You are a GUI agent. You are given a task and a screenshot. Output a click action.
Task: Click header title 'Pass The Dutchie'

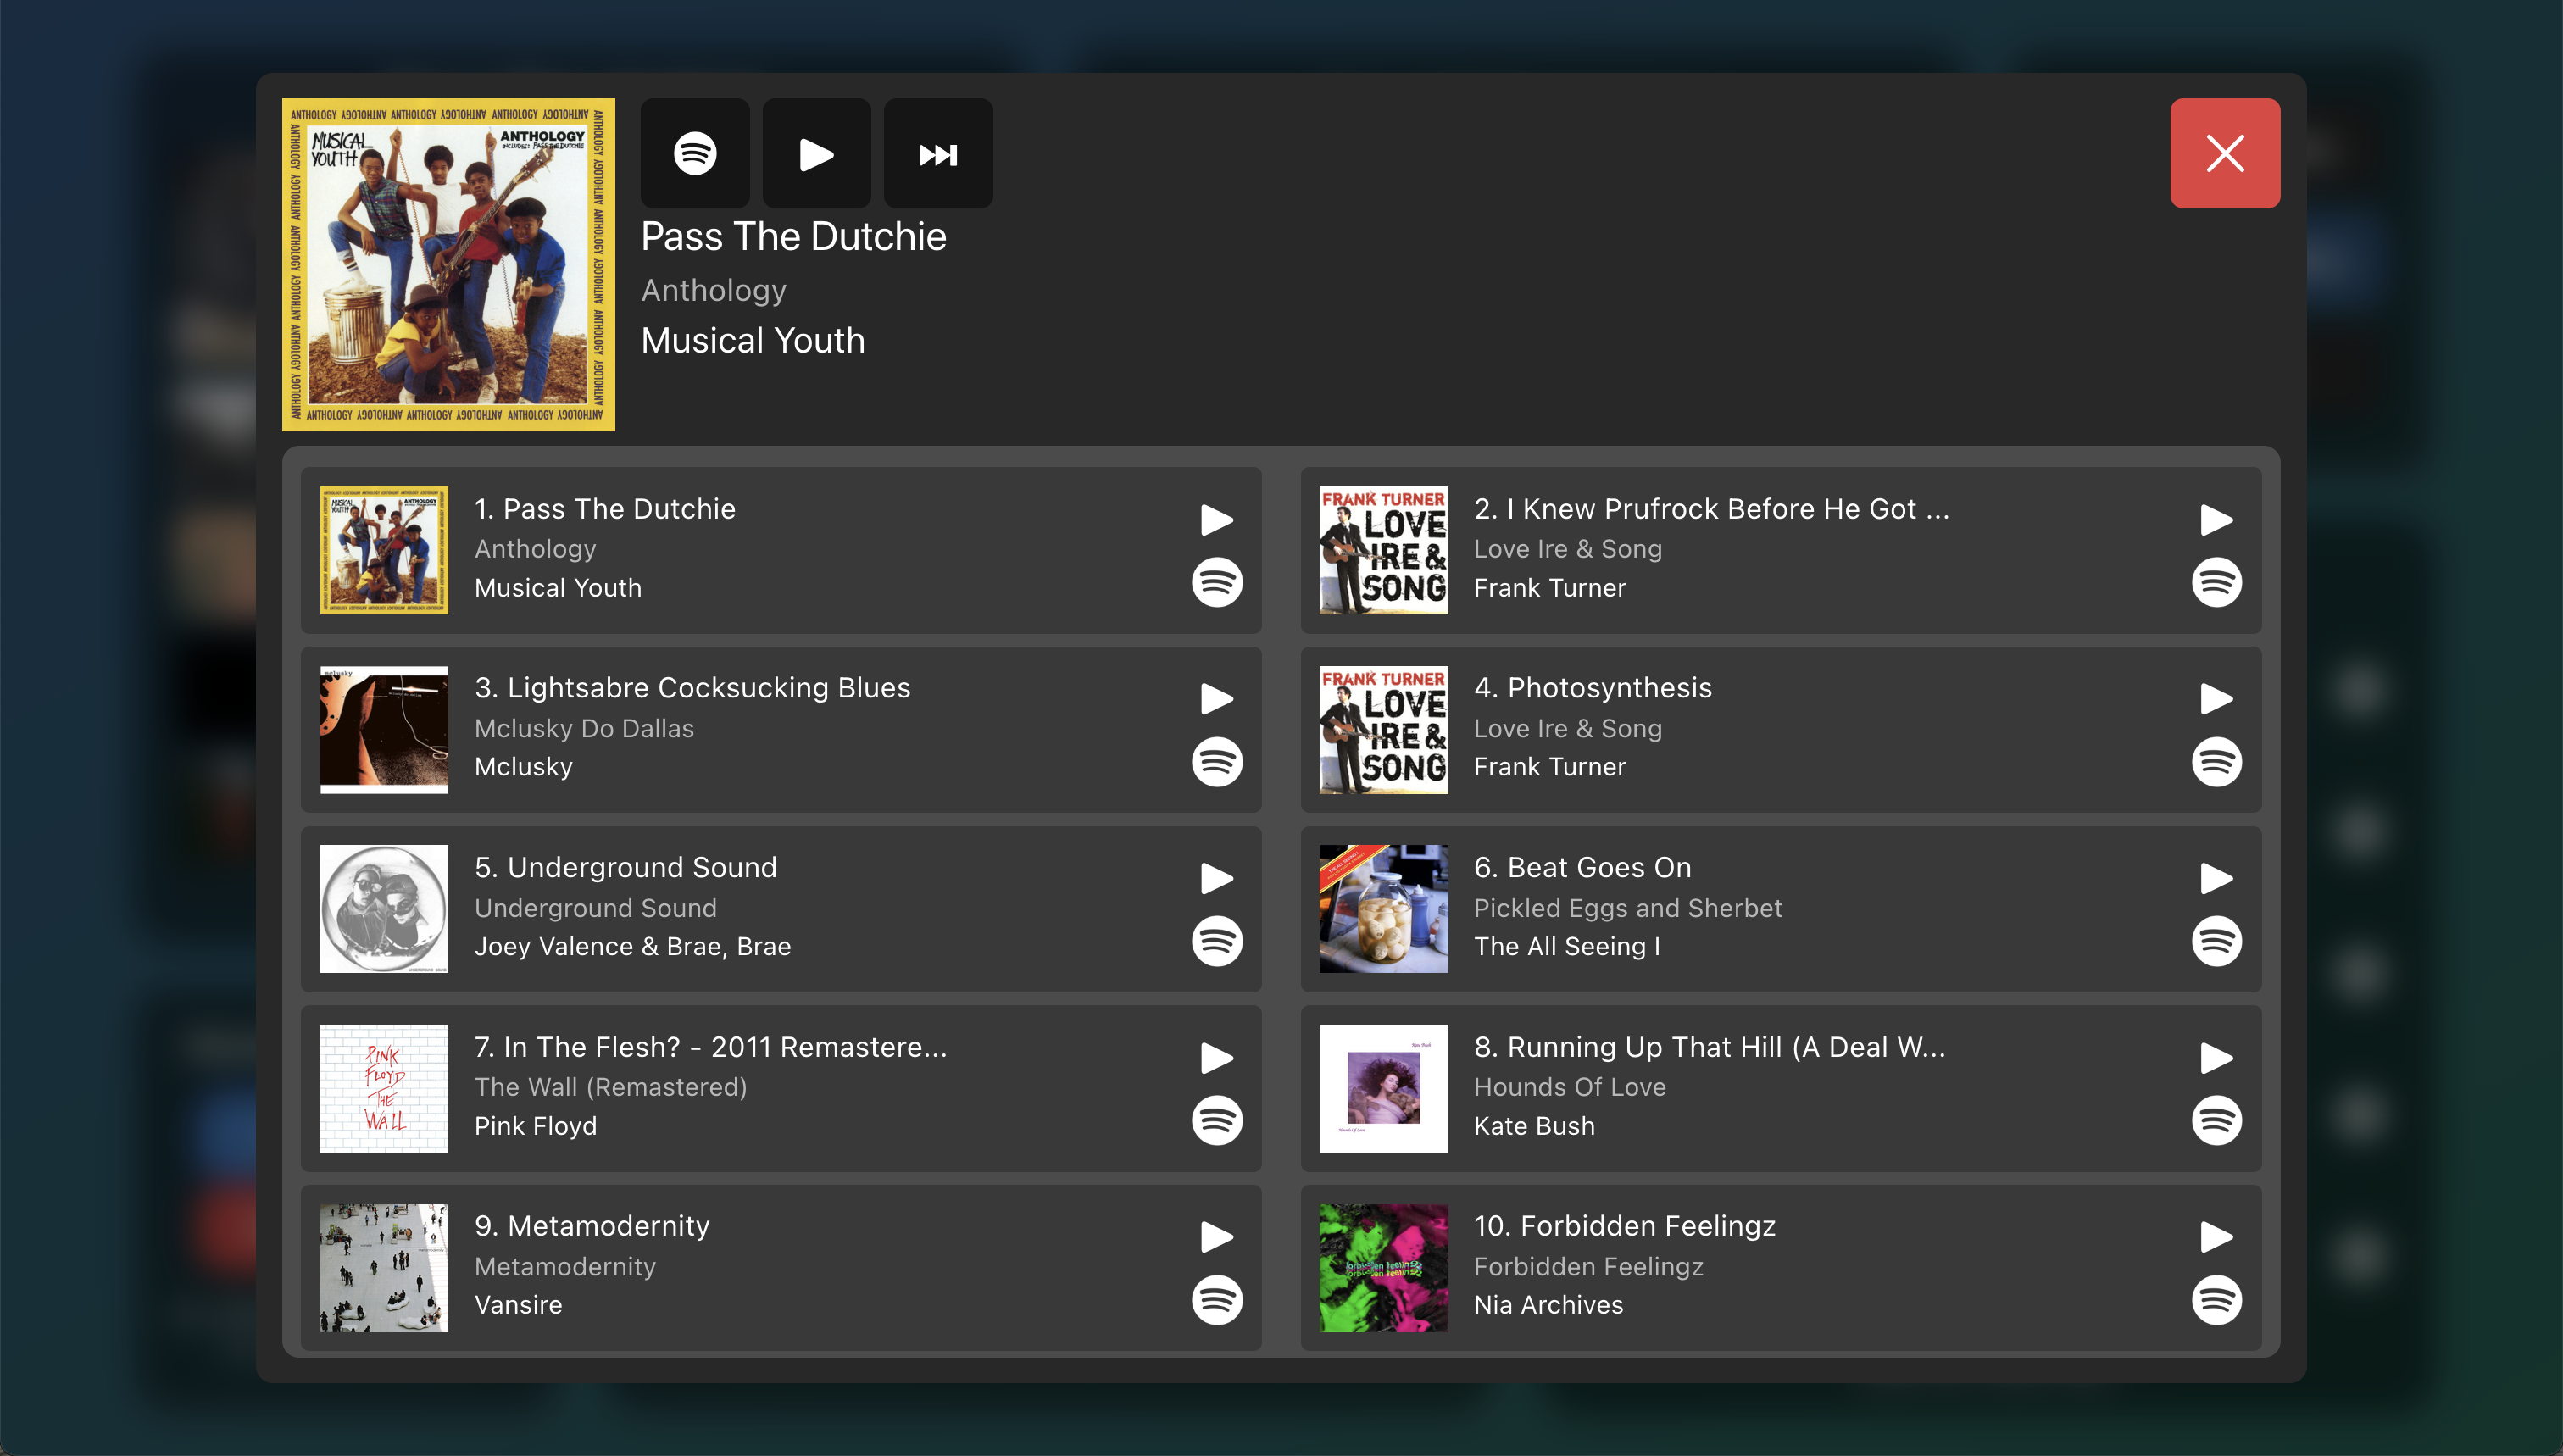tap(793, 237)
